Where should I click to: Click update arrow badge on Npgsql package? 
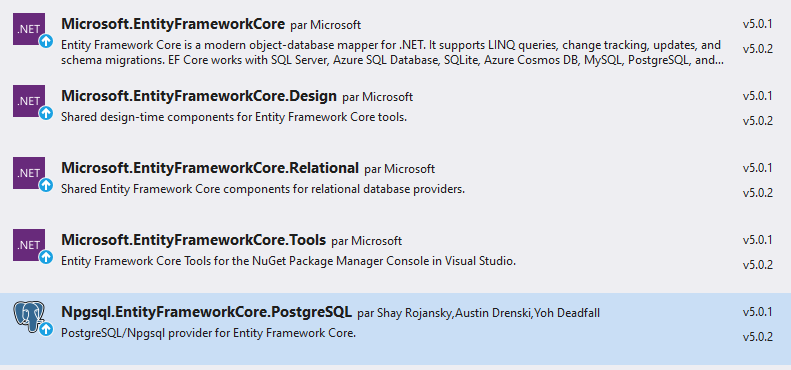[x=46, y=330]
